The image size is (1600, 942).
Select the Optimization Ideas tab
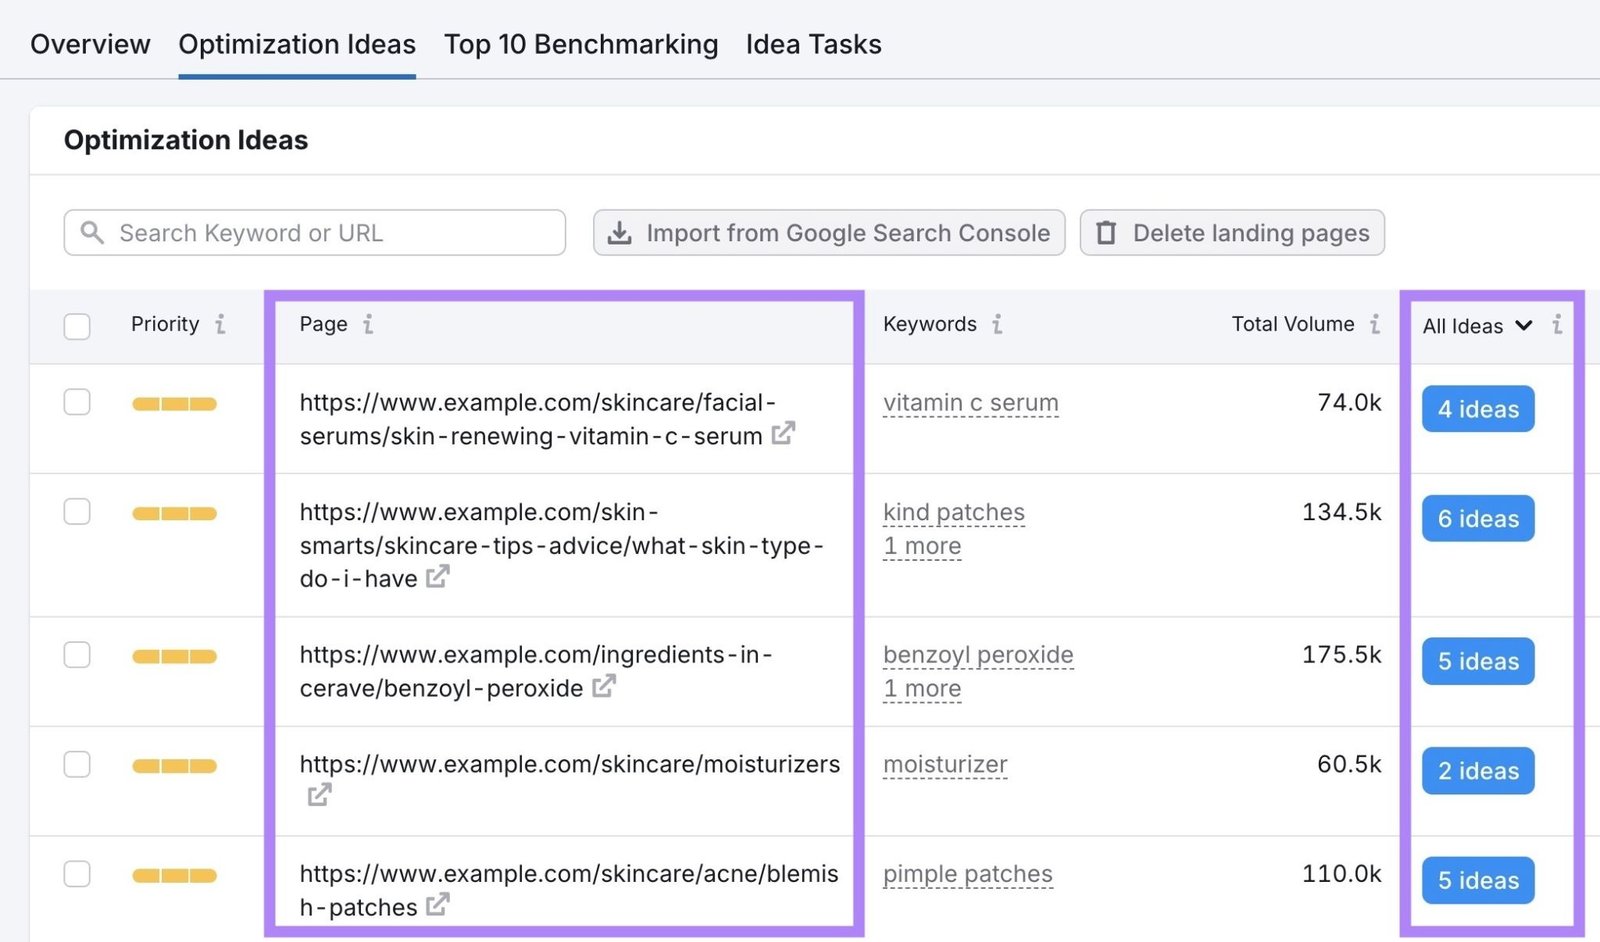click(297, 44)
